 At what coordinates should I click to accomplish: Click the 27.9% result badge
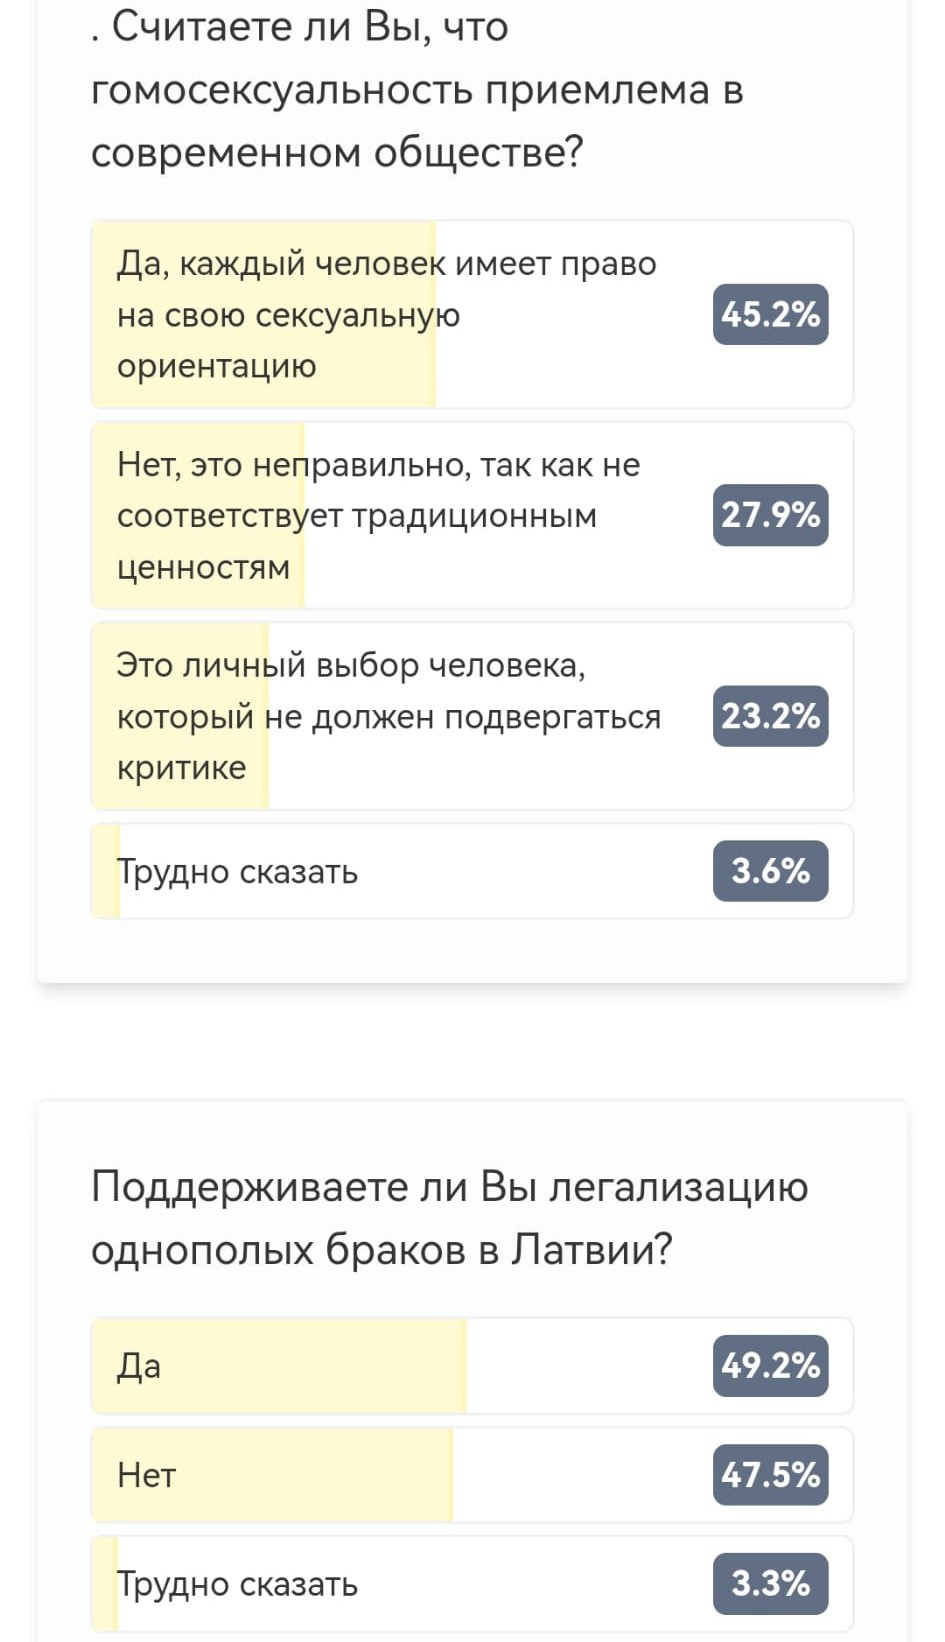770,515
